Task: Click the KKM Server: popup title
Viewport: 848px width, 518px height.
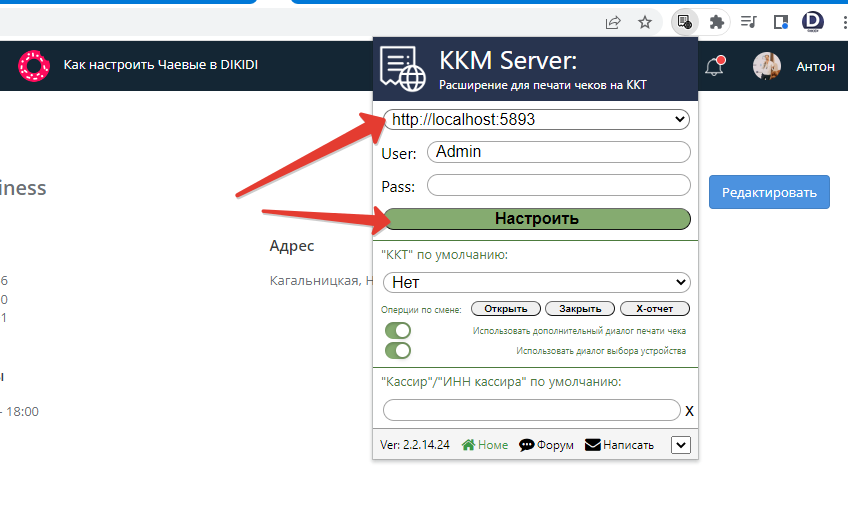Action: click(508, 61)
